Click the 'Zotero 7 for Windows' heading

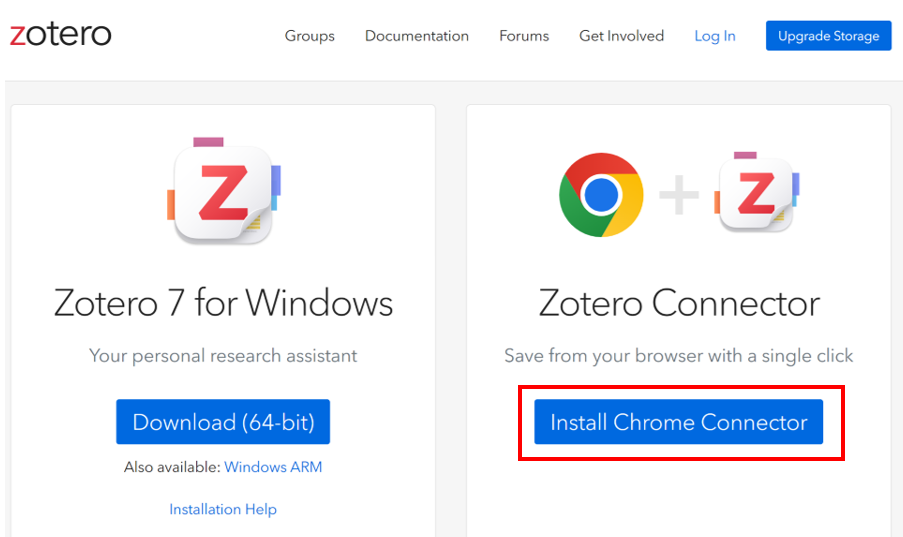(x=223, y=302)
